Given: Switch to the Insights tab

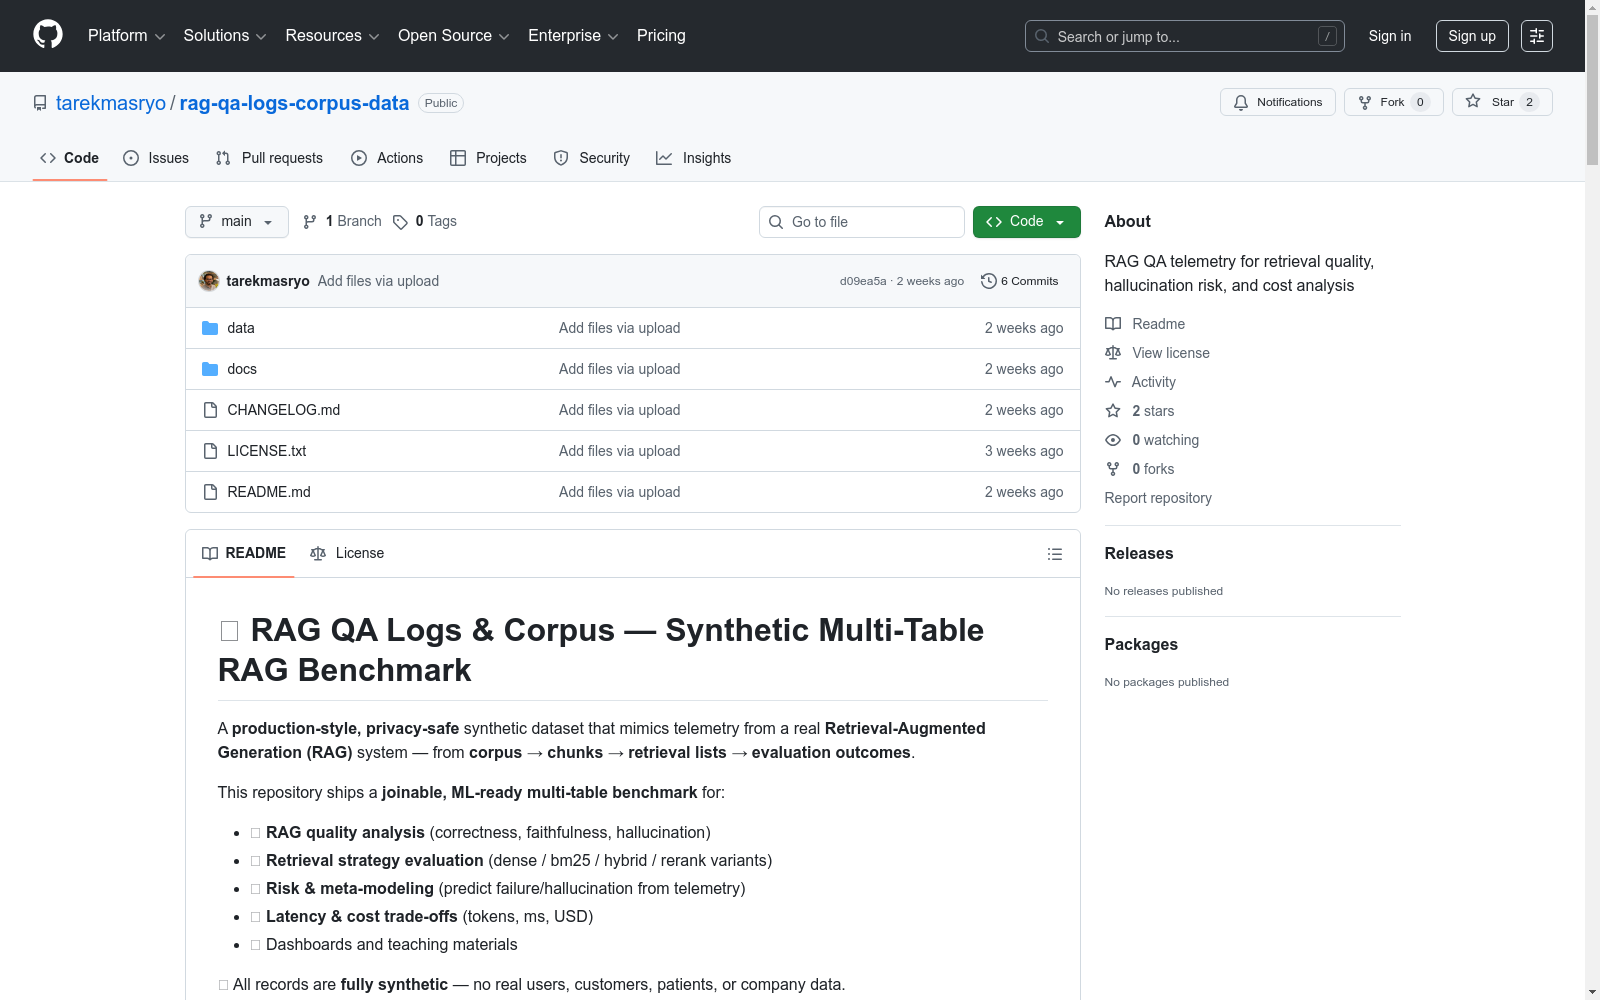Looking at the screenshot, I should pos(694,158).
